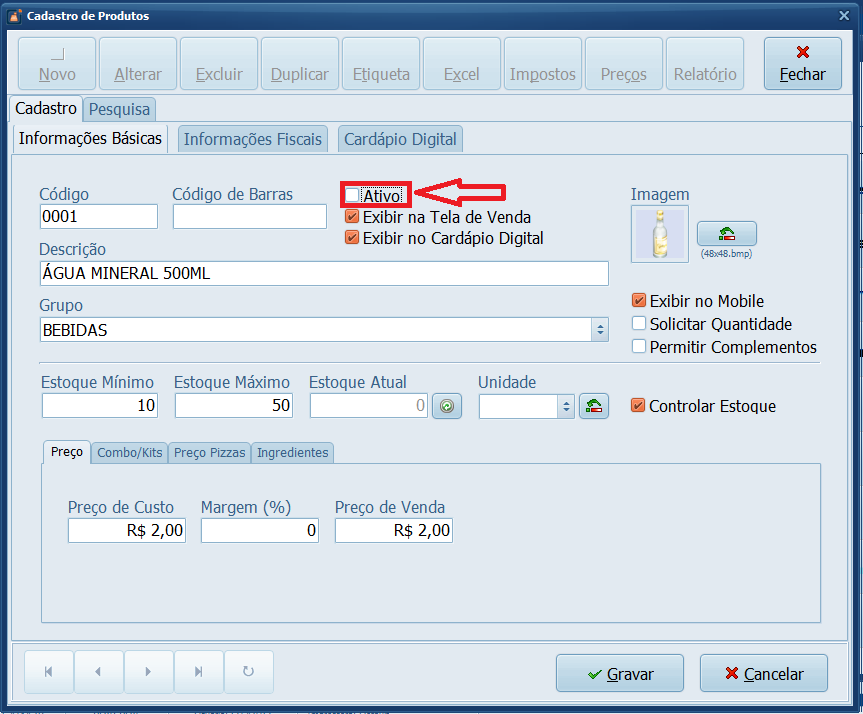
Task: Go to the first record
Action: click(48, 672)
